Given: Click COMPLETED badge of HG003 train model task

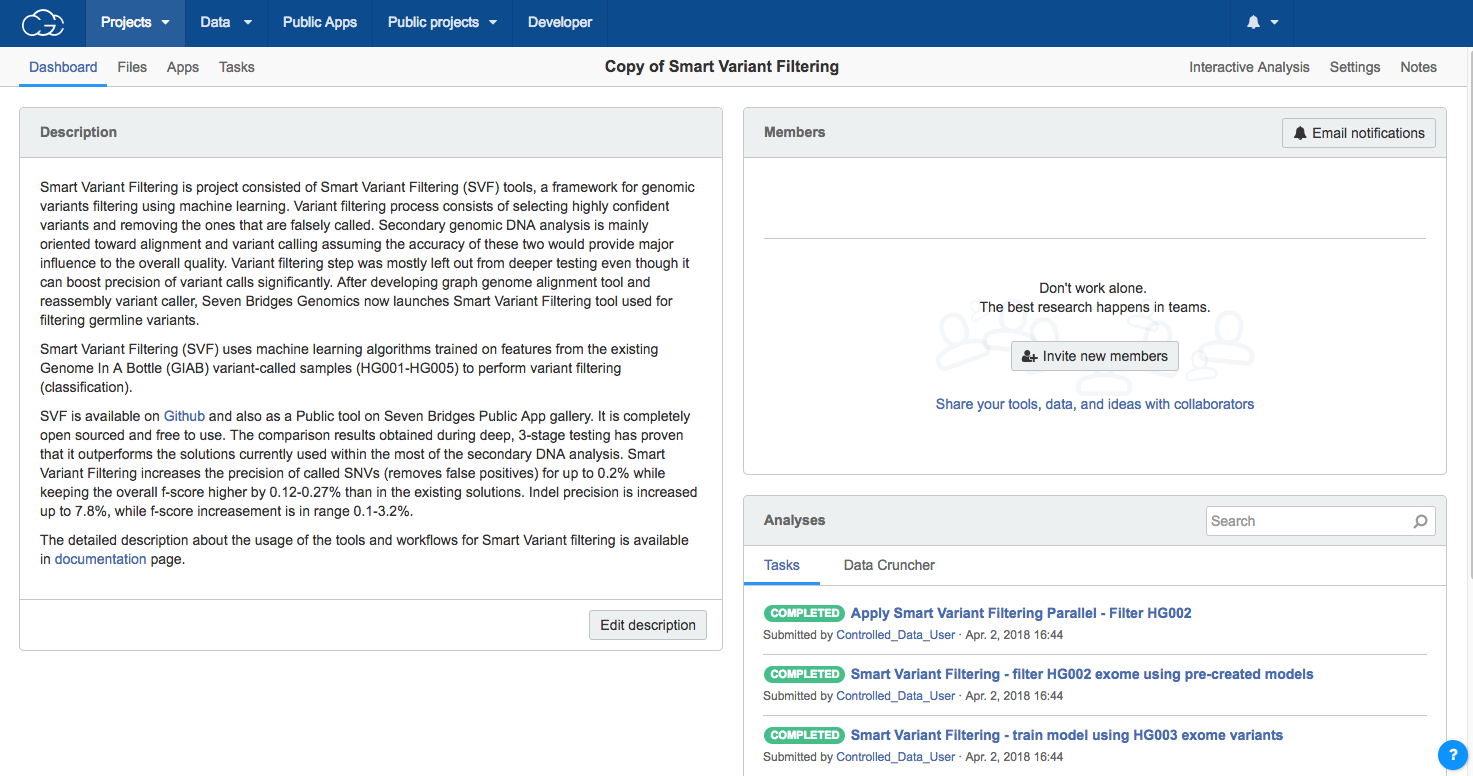Looking at the screenshot, I should (804, 735).
